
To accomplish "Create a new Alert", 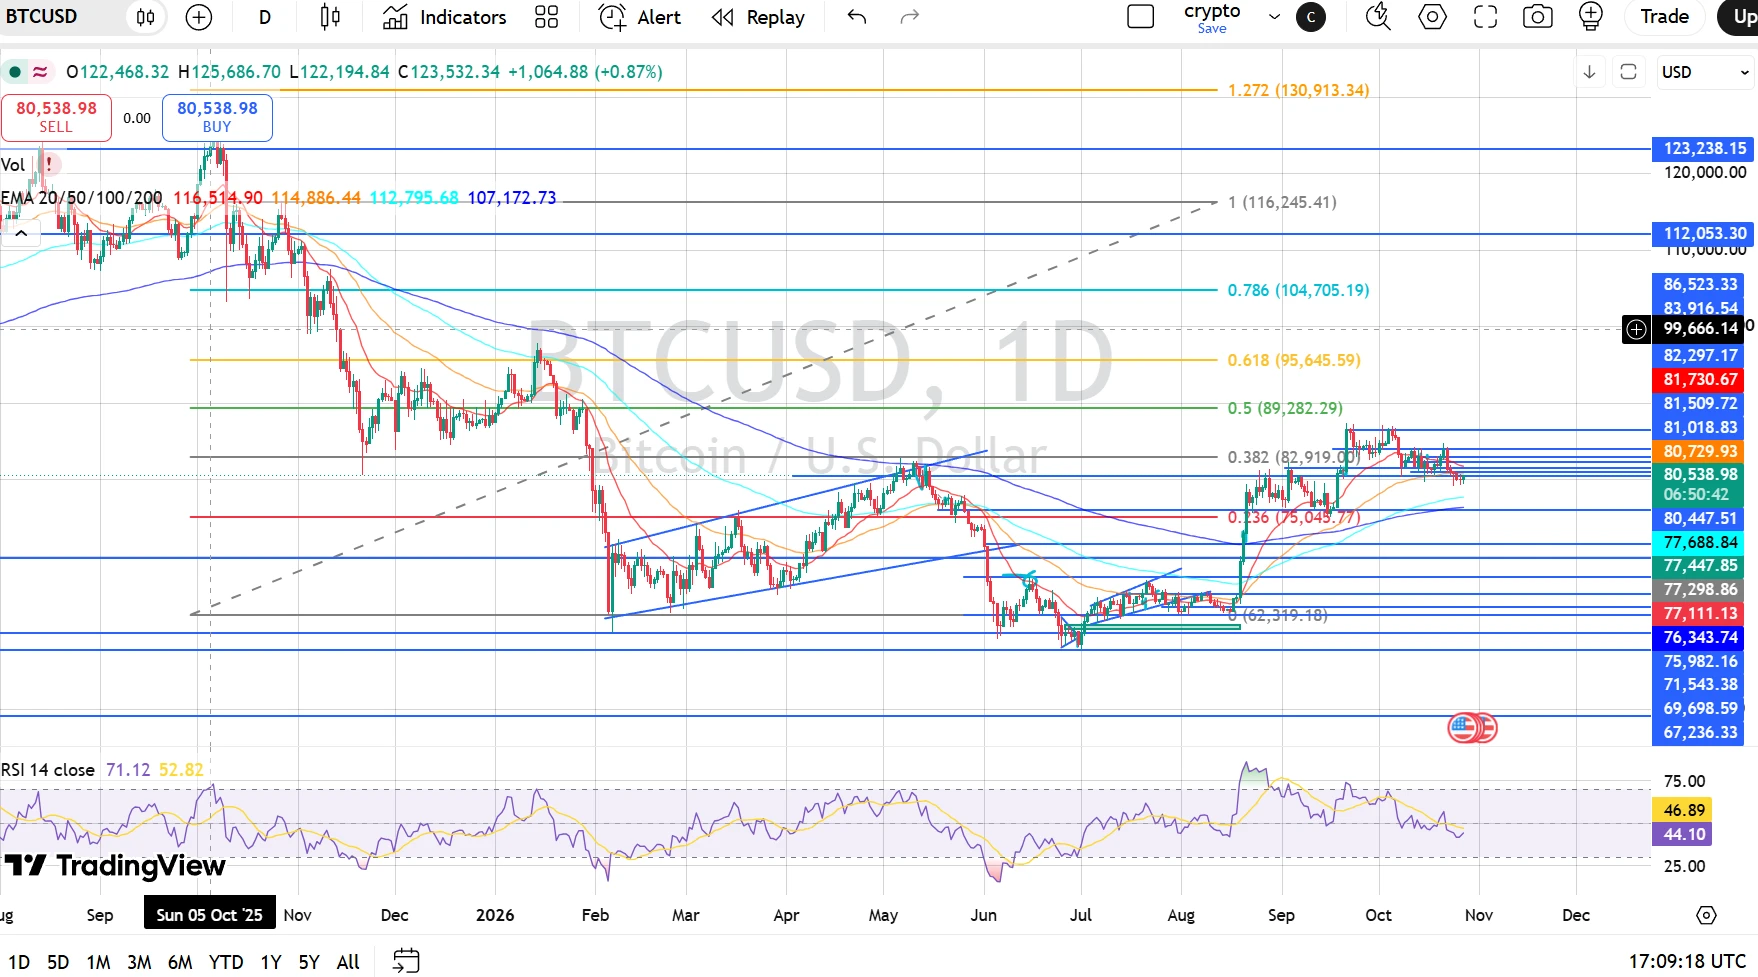I will coord(640,17).
